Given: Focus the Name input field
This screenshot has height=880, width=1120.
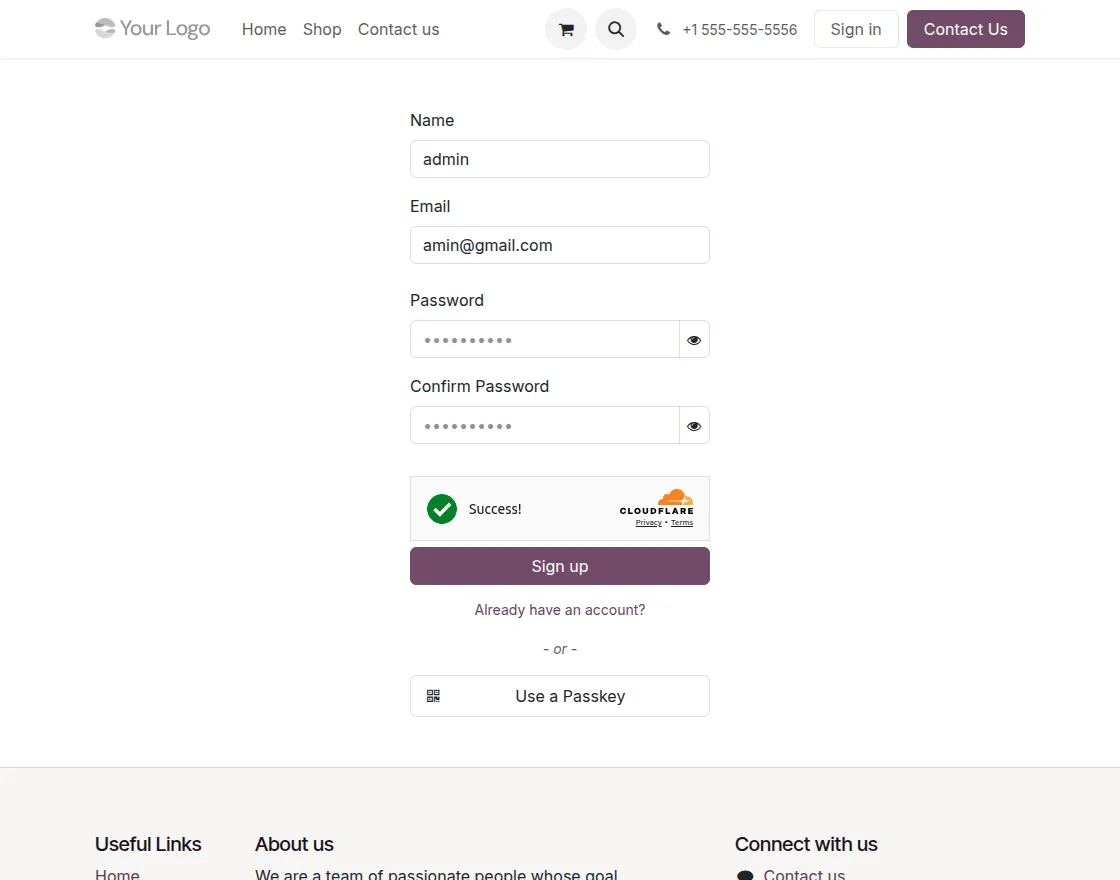Looking at the screenshot, I should tap(560, 159).
